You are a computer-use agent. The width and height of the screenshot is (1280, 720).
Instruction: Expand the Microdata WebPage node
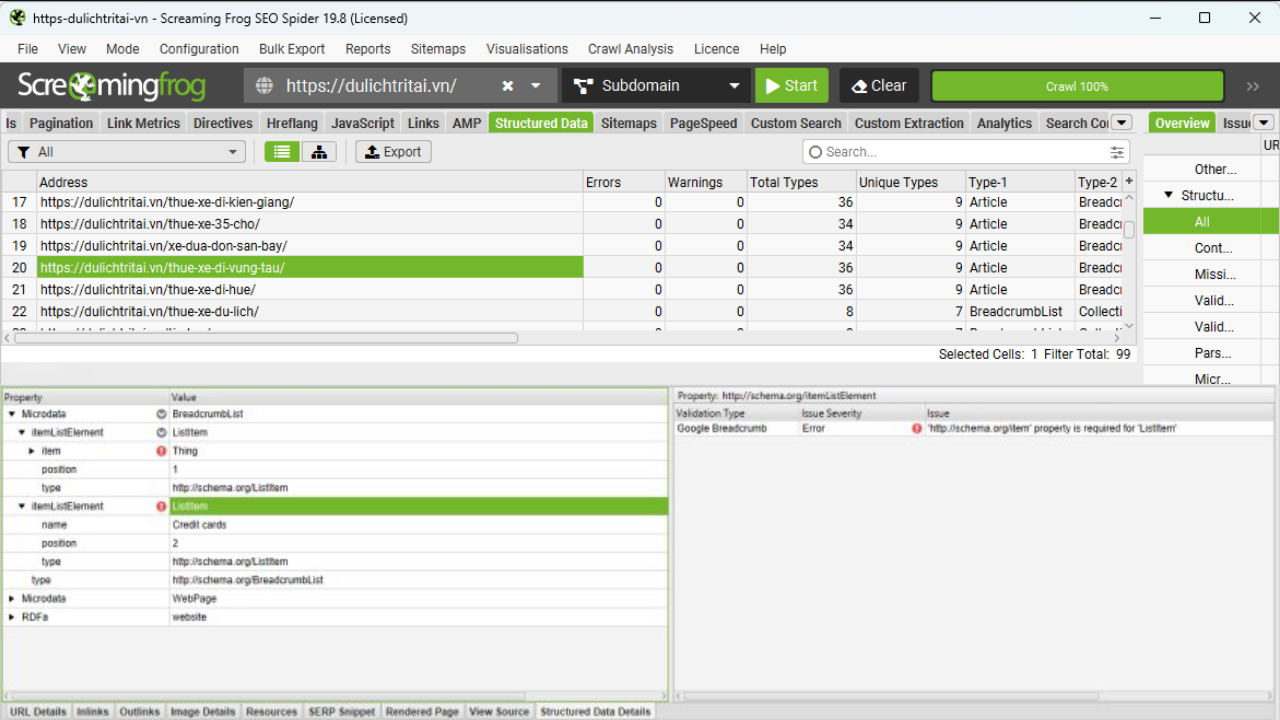[12, 599]
